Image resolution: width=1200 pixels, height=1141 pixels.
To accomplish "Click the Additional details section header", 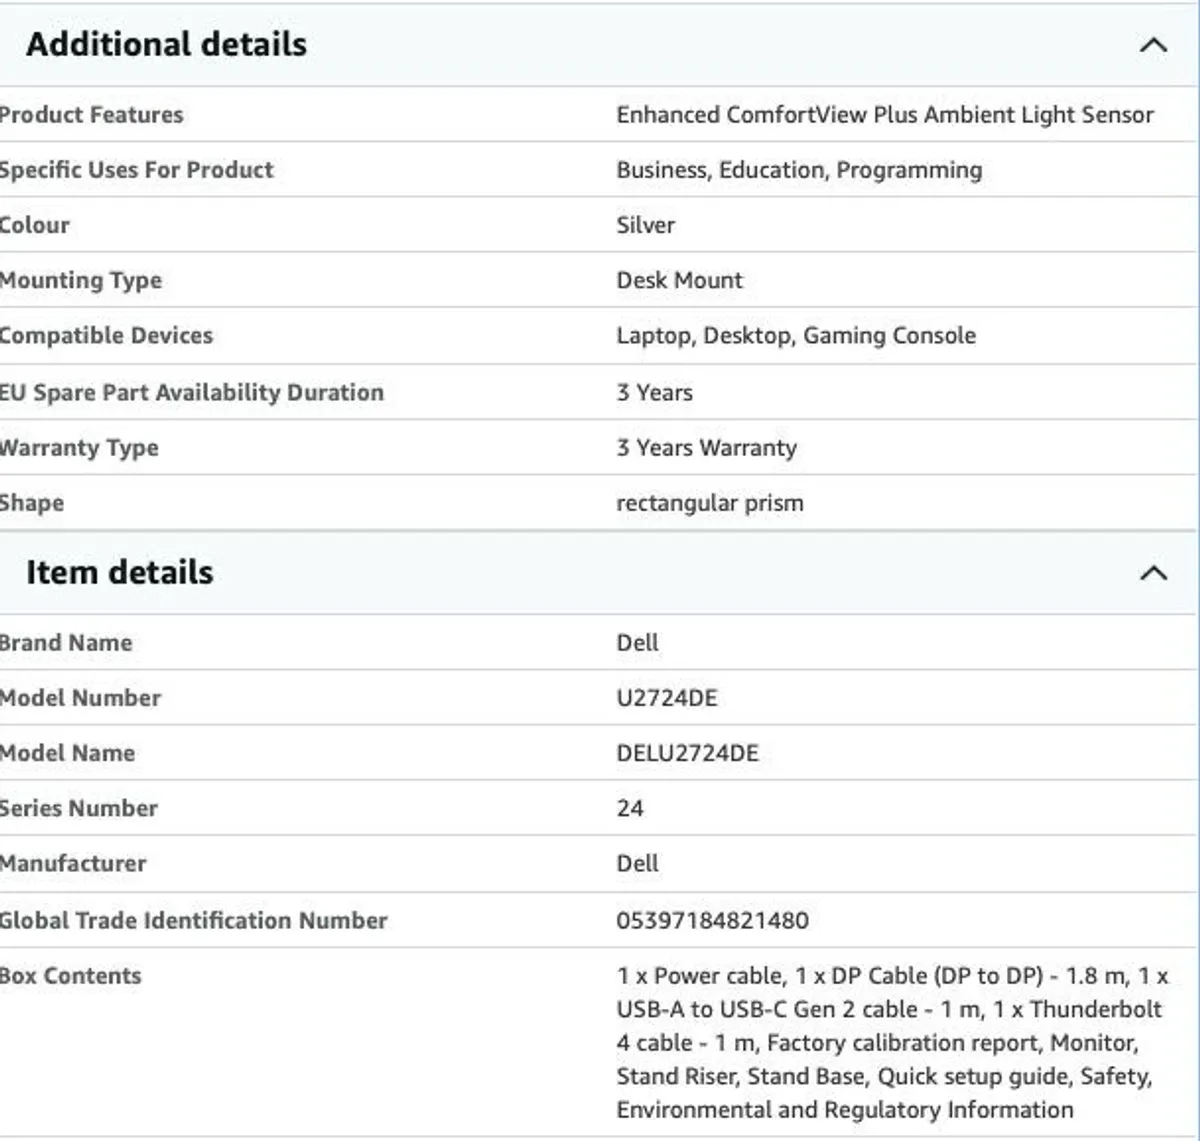I will pyautogui.click(x=167, y=44).
